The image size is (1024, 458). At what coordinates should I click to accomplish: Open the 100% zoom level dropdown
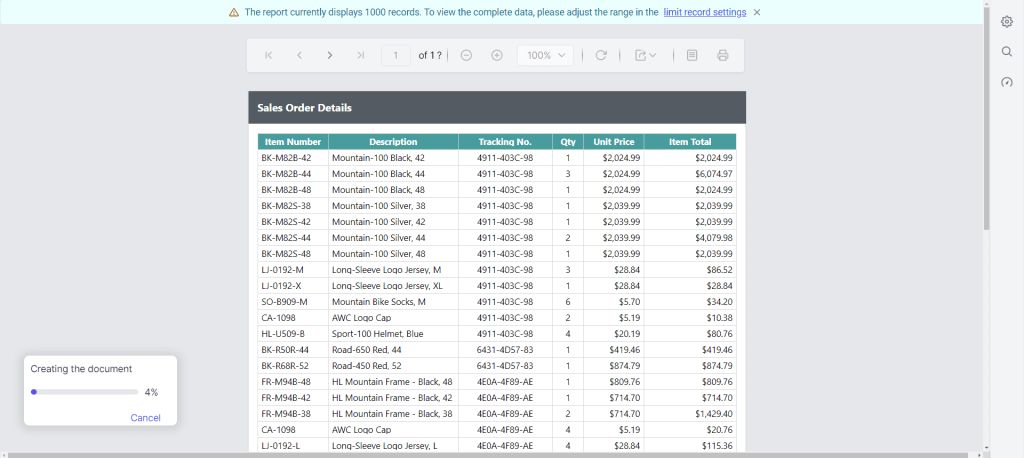coord(545,56)
